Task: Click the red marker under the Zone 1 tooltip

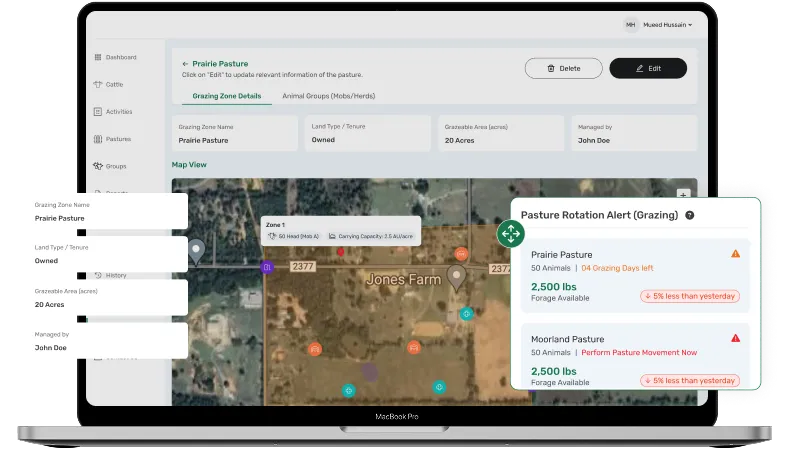Action: (341, 251)
